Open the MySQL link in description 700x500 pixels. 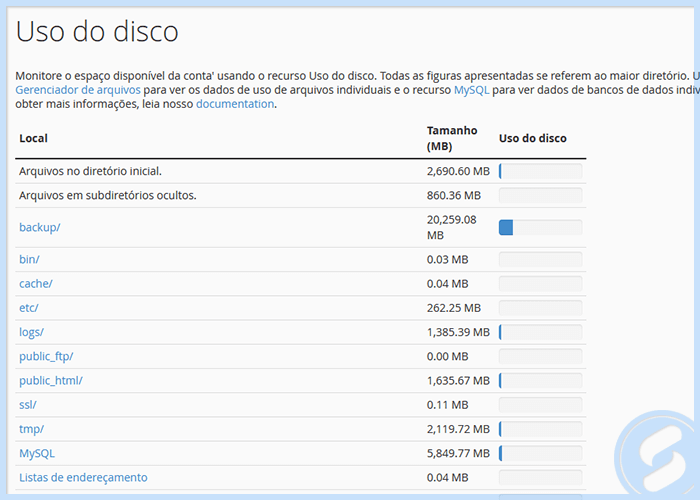pyautogui.click(x=471, y=90)
